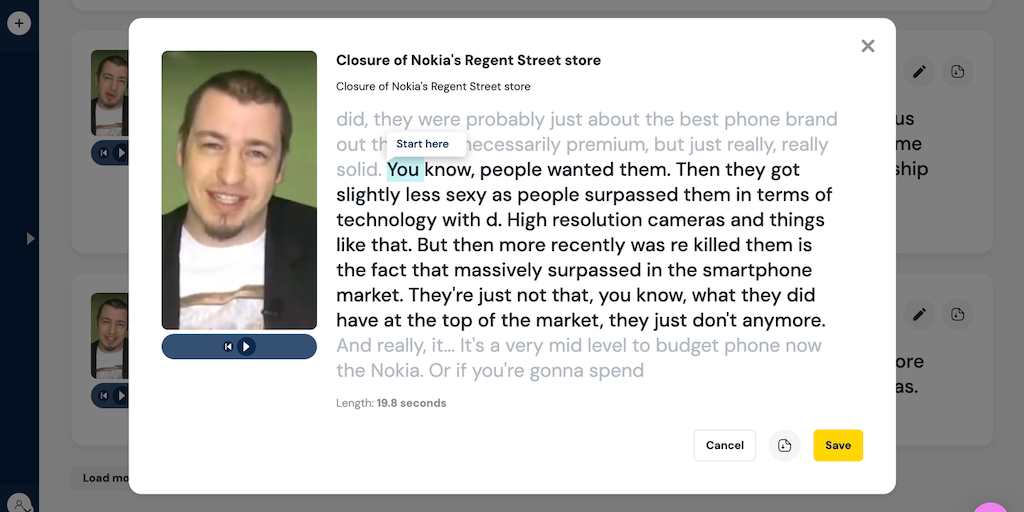Click the plus icon in the sidebar
Screen dimensions: 1024x512
[19, 22]
